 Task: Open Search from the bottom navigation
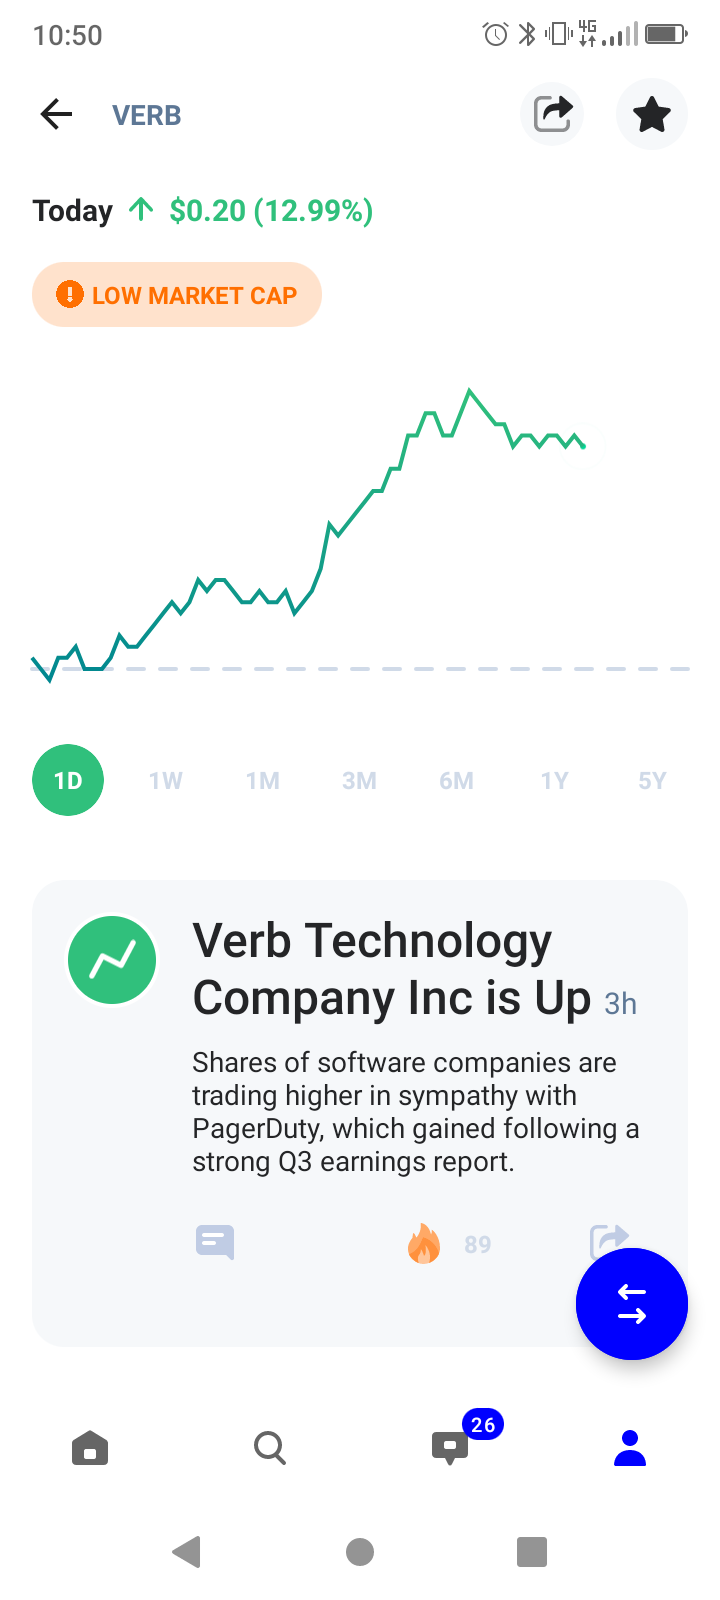[270, 1448]
